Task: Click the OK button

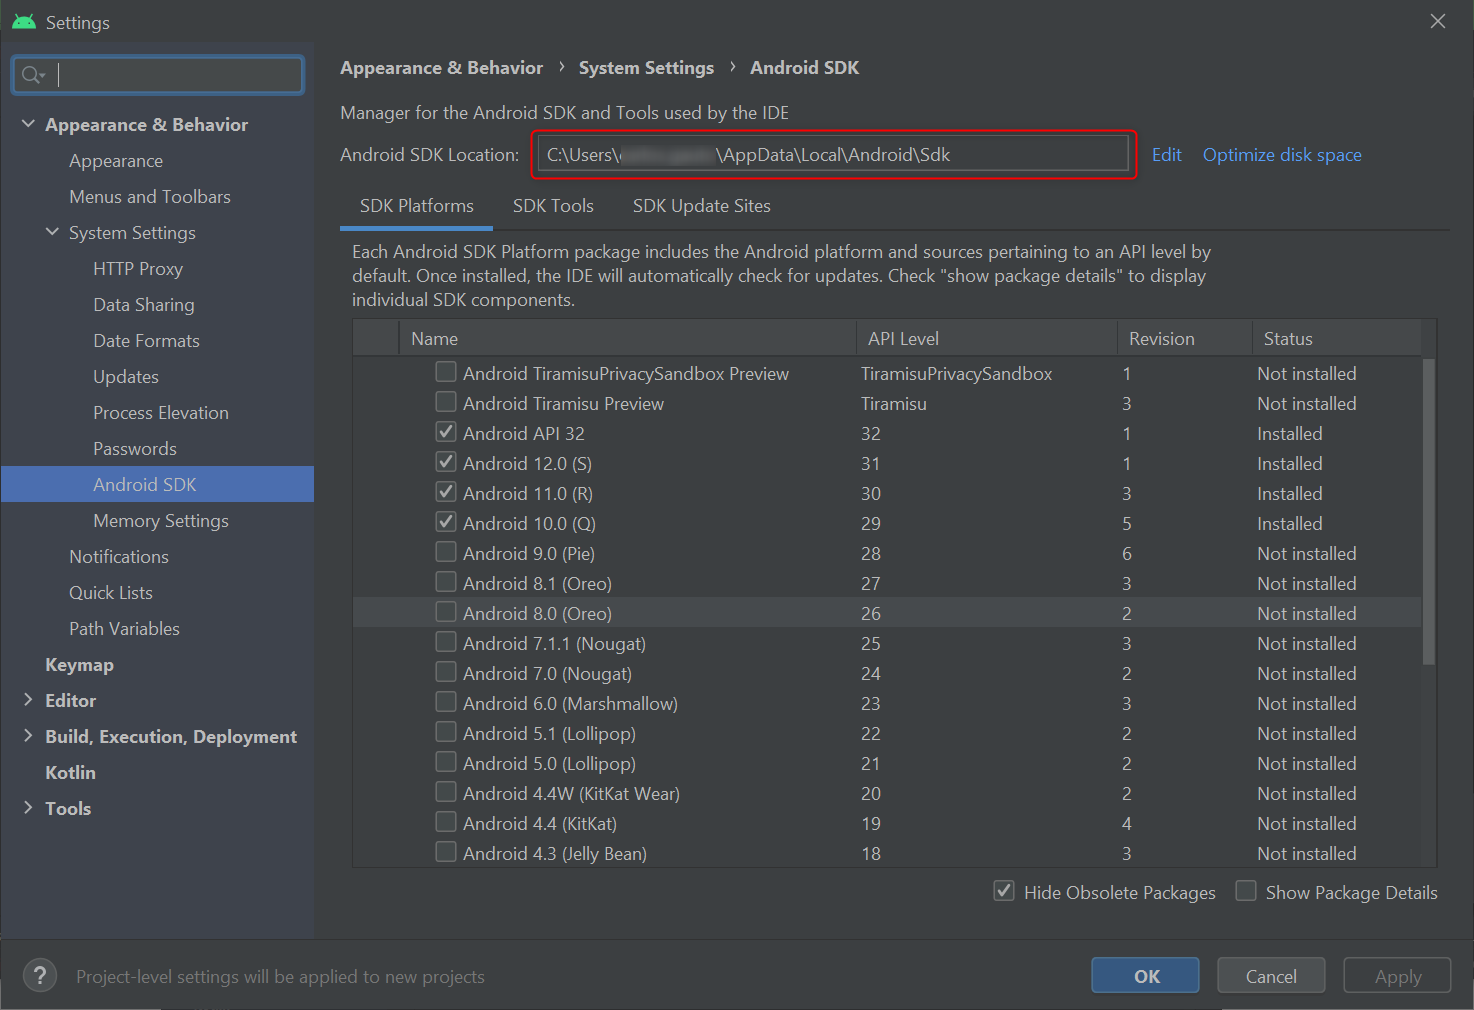Action: pyautogui.click(x=1145, y=976)
